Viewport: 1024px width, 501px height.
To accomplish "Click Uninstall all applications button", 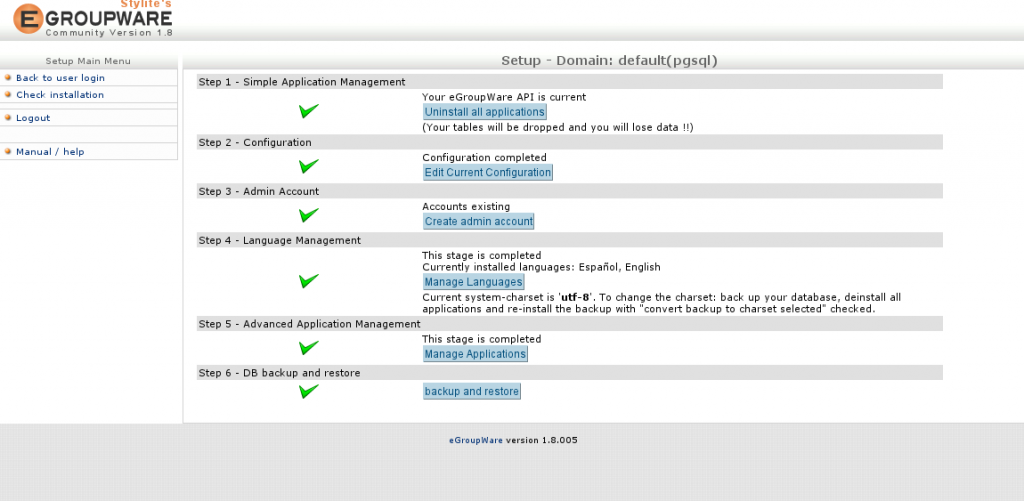I will [485, 112].
